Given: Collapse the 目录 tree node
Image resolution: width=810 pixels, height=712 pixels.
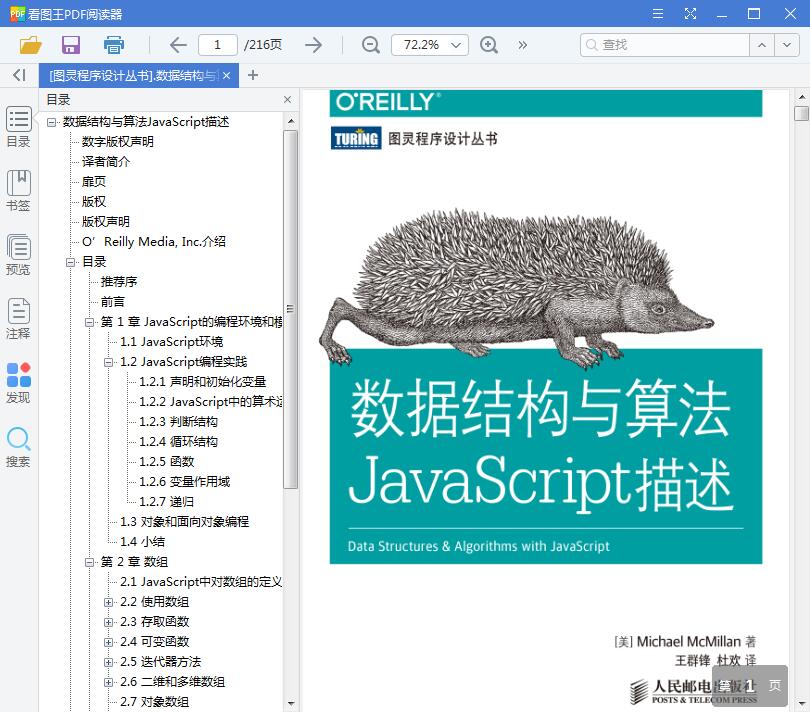Looking at the screenshot, I should 70,262.
